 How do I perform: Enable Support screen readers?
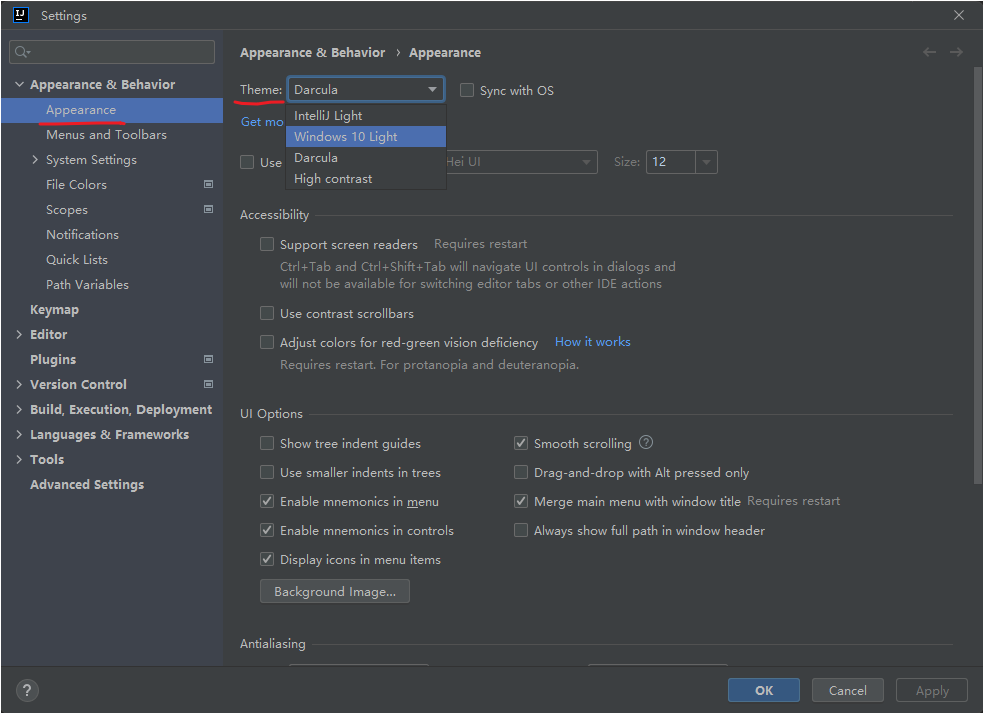click(267, 244)
